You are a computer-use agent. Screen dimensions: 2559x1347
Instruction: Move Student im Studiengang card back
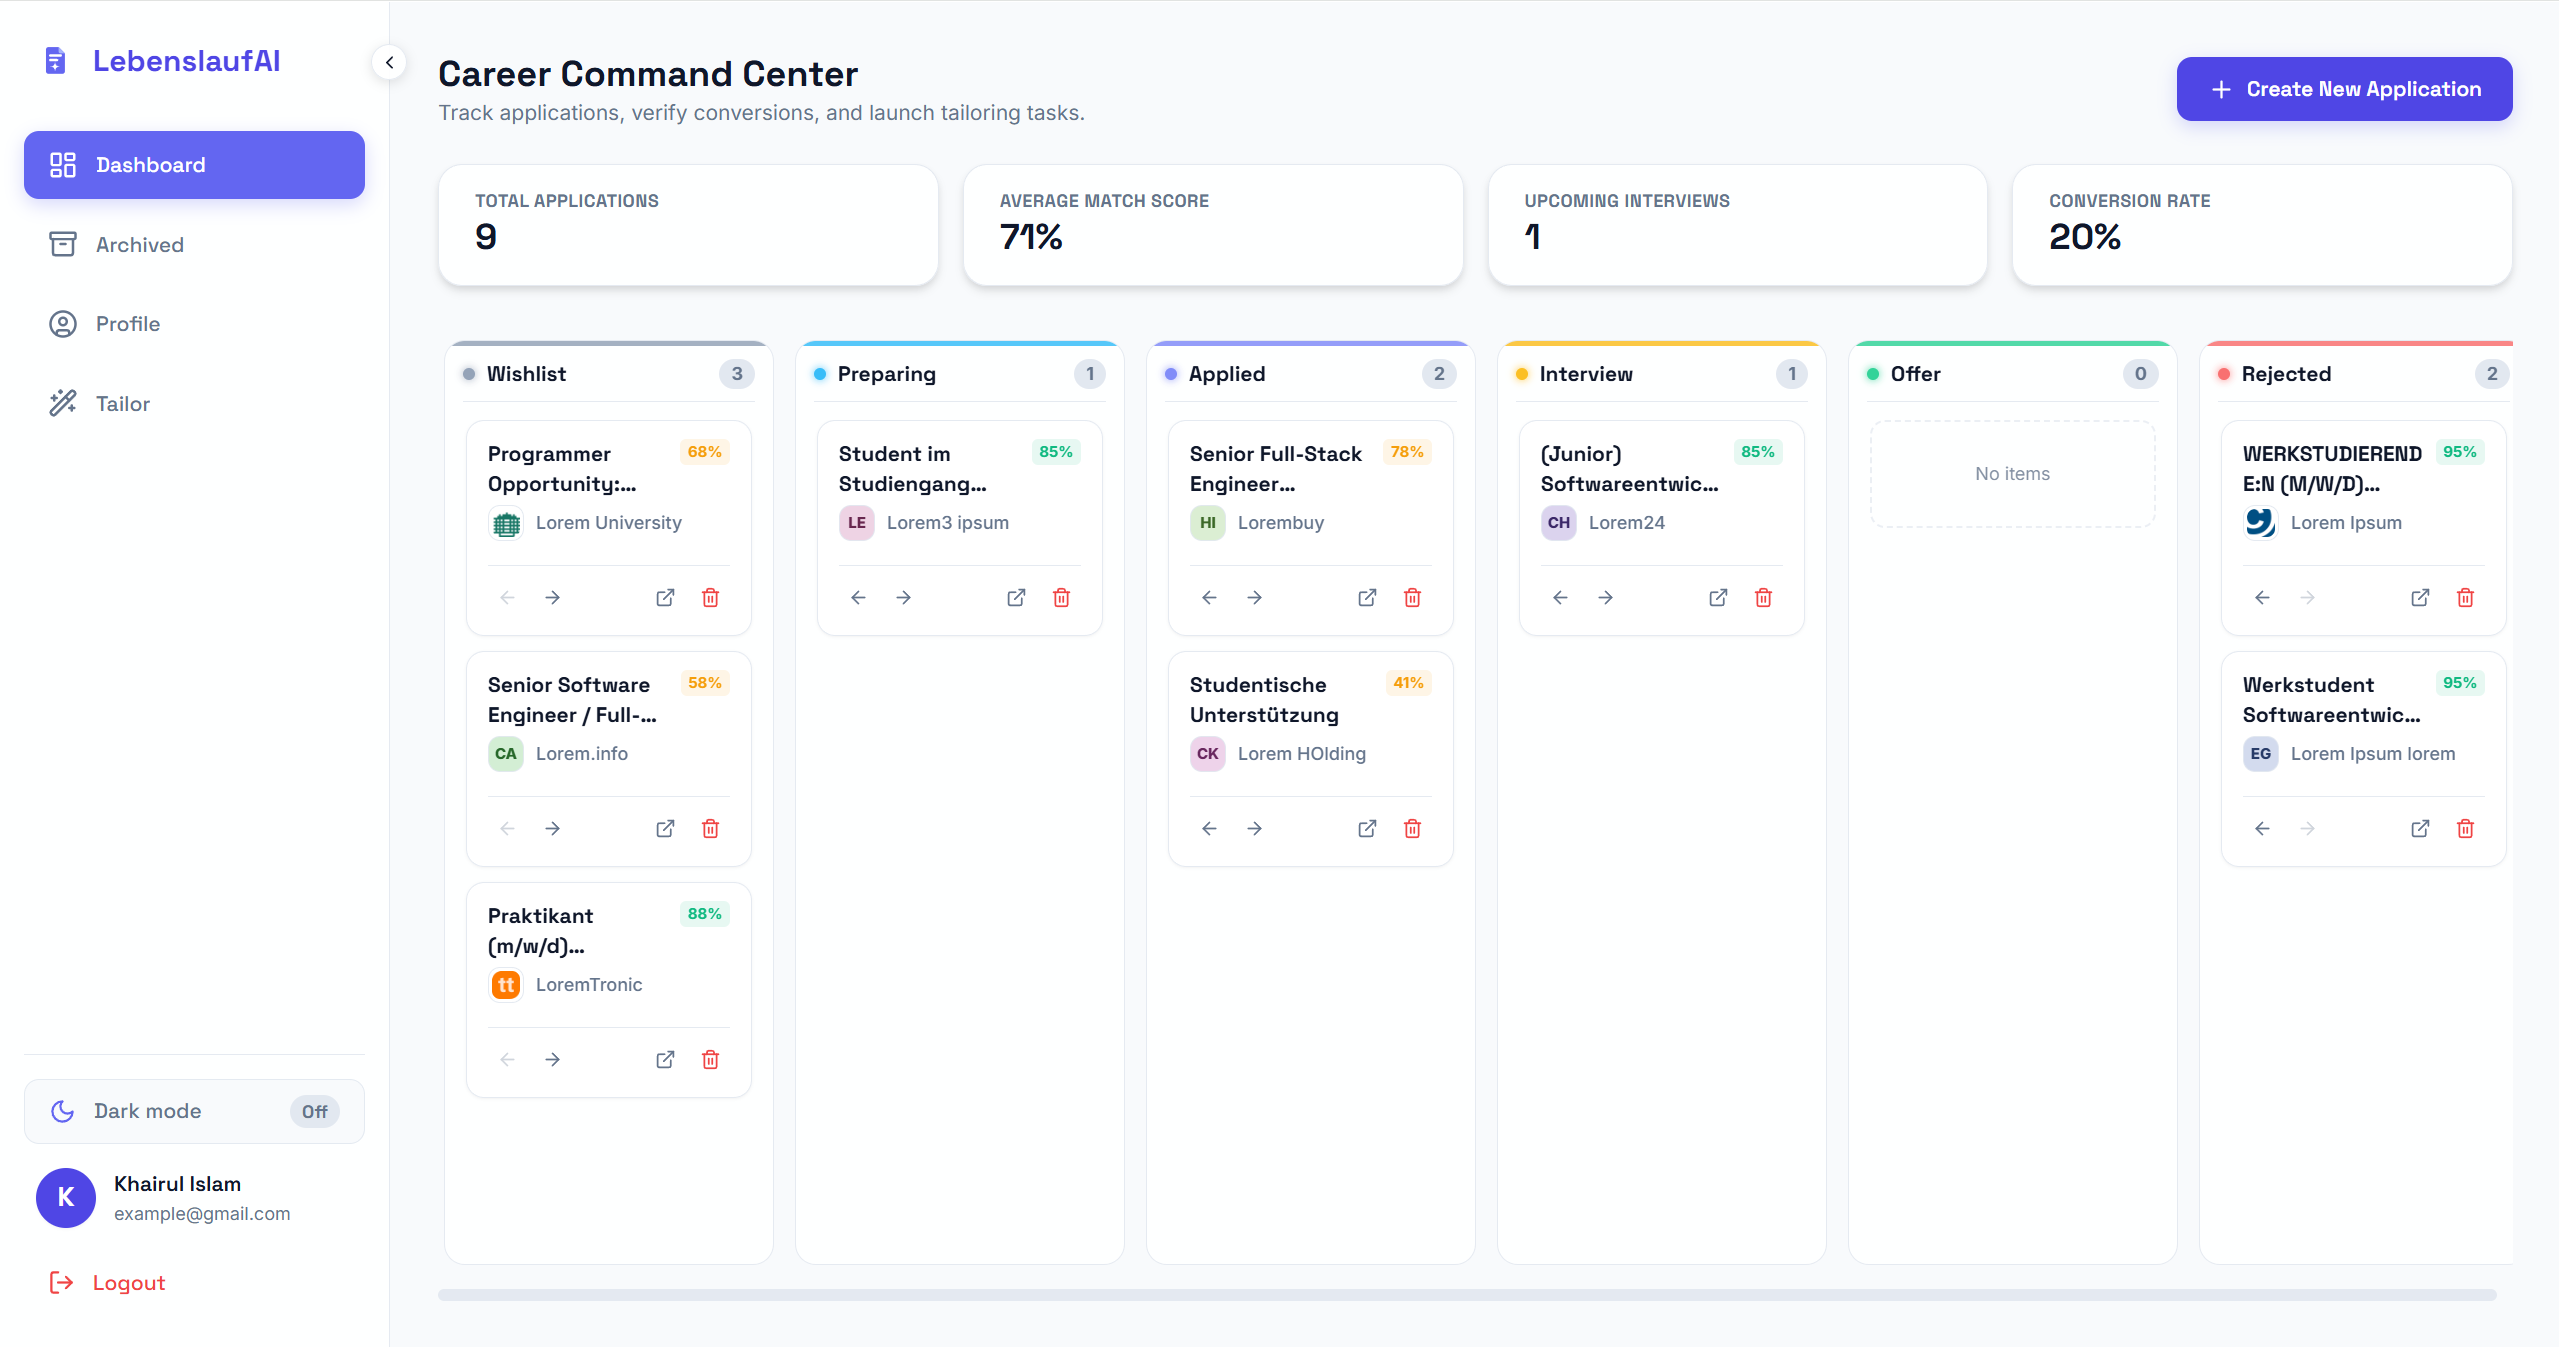(858, 598)
